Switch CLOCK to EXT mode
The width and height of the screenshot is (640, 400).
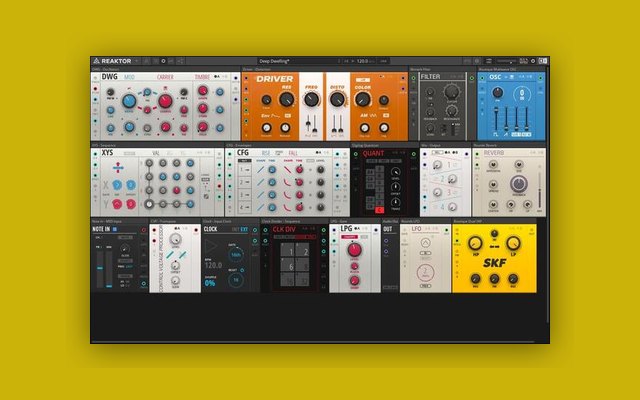pos(244,229)
